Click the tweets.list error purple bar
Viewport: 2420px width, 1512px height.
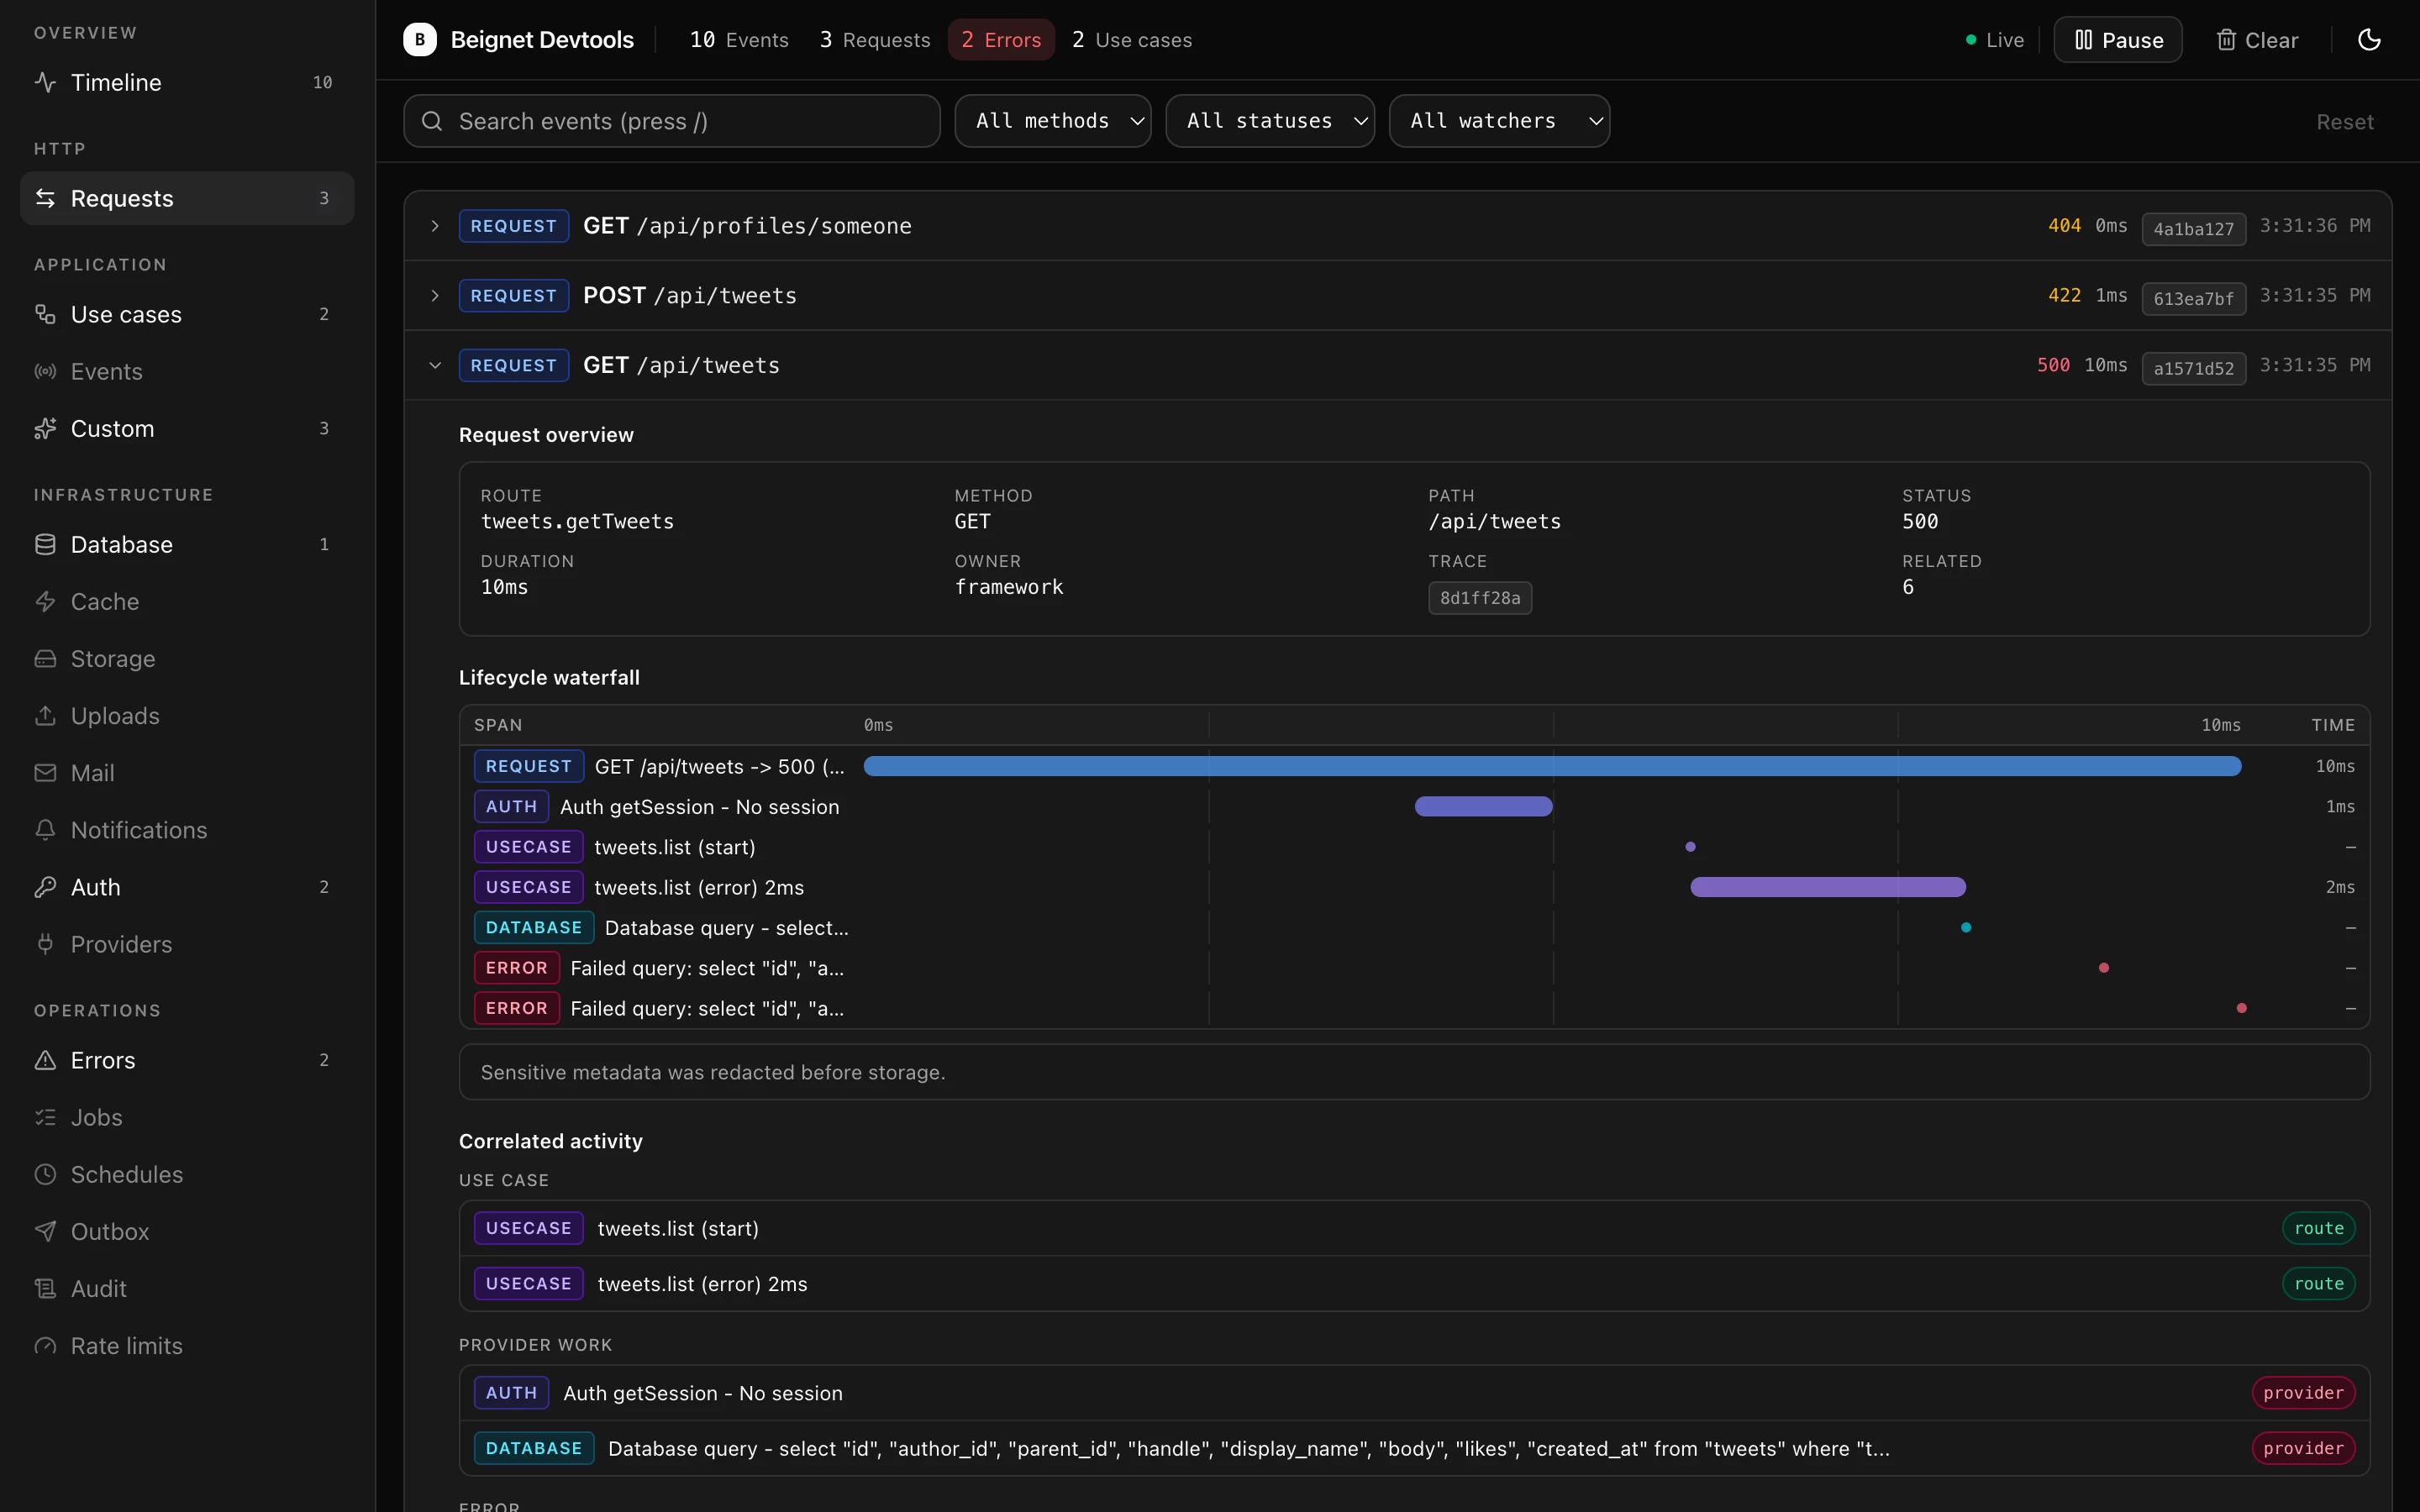pos(1827,887)
